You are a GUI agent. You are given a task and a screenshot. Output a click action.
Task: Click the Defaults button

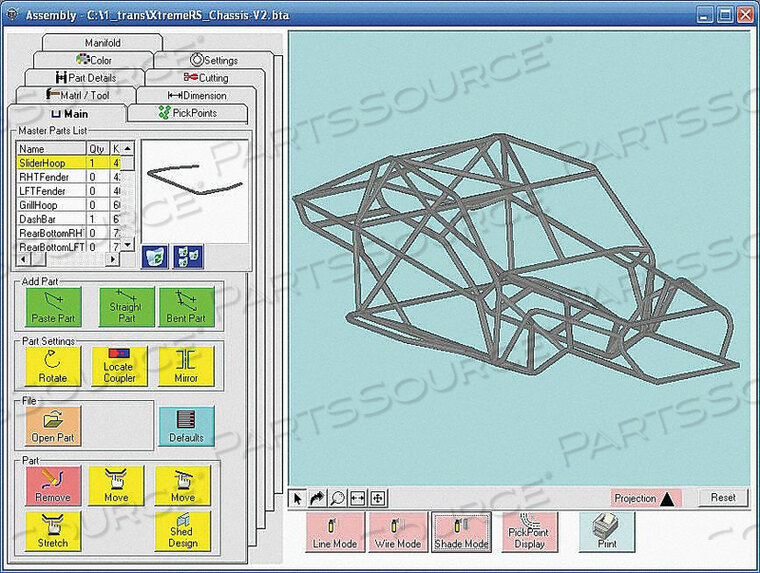click(186, 426)
